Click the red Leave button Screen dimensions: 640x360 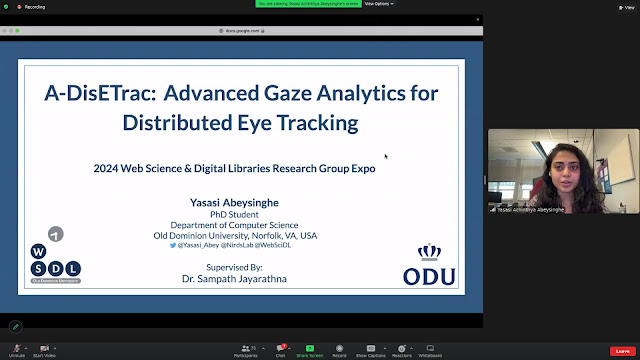[x=622, y=351]
